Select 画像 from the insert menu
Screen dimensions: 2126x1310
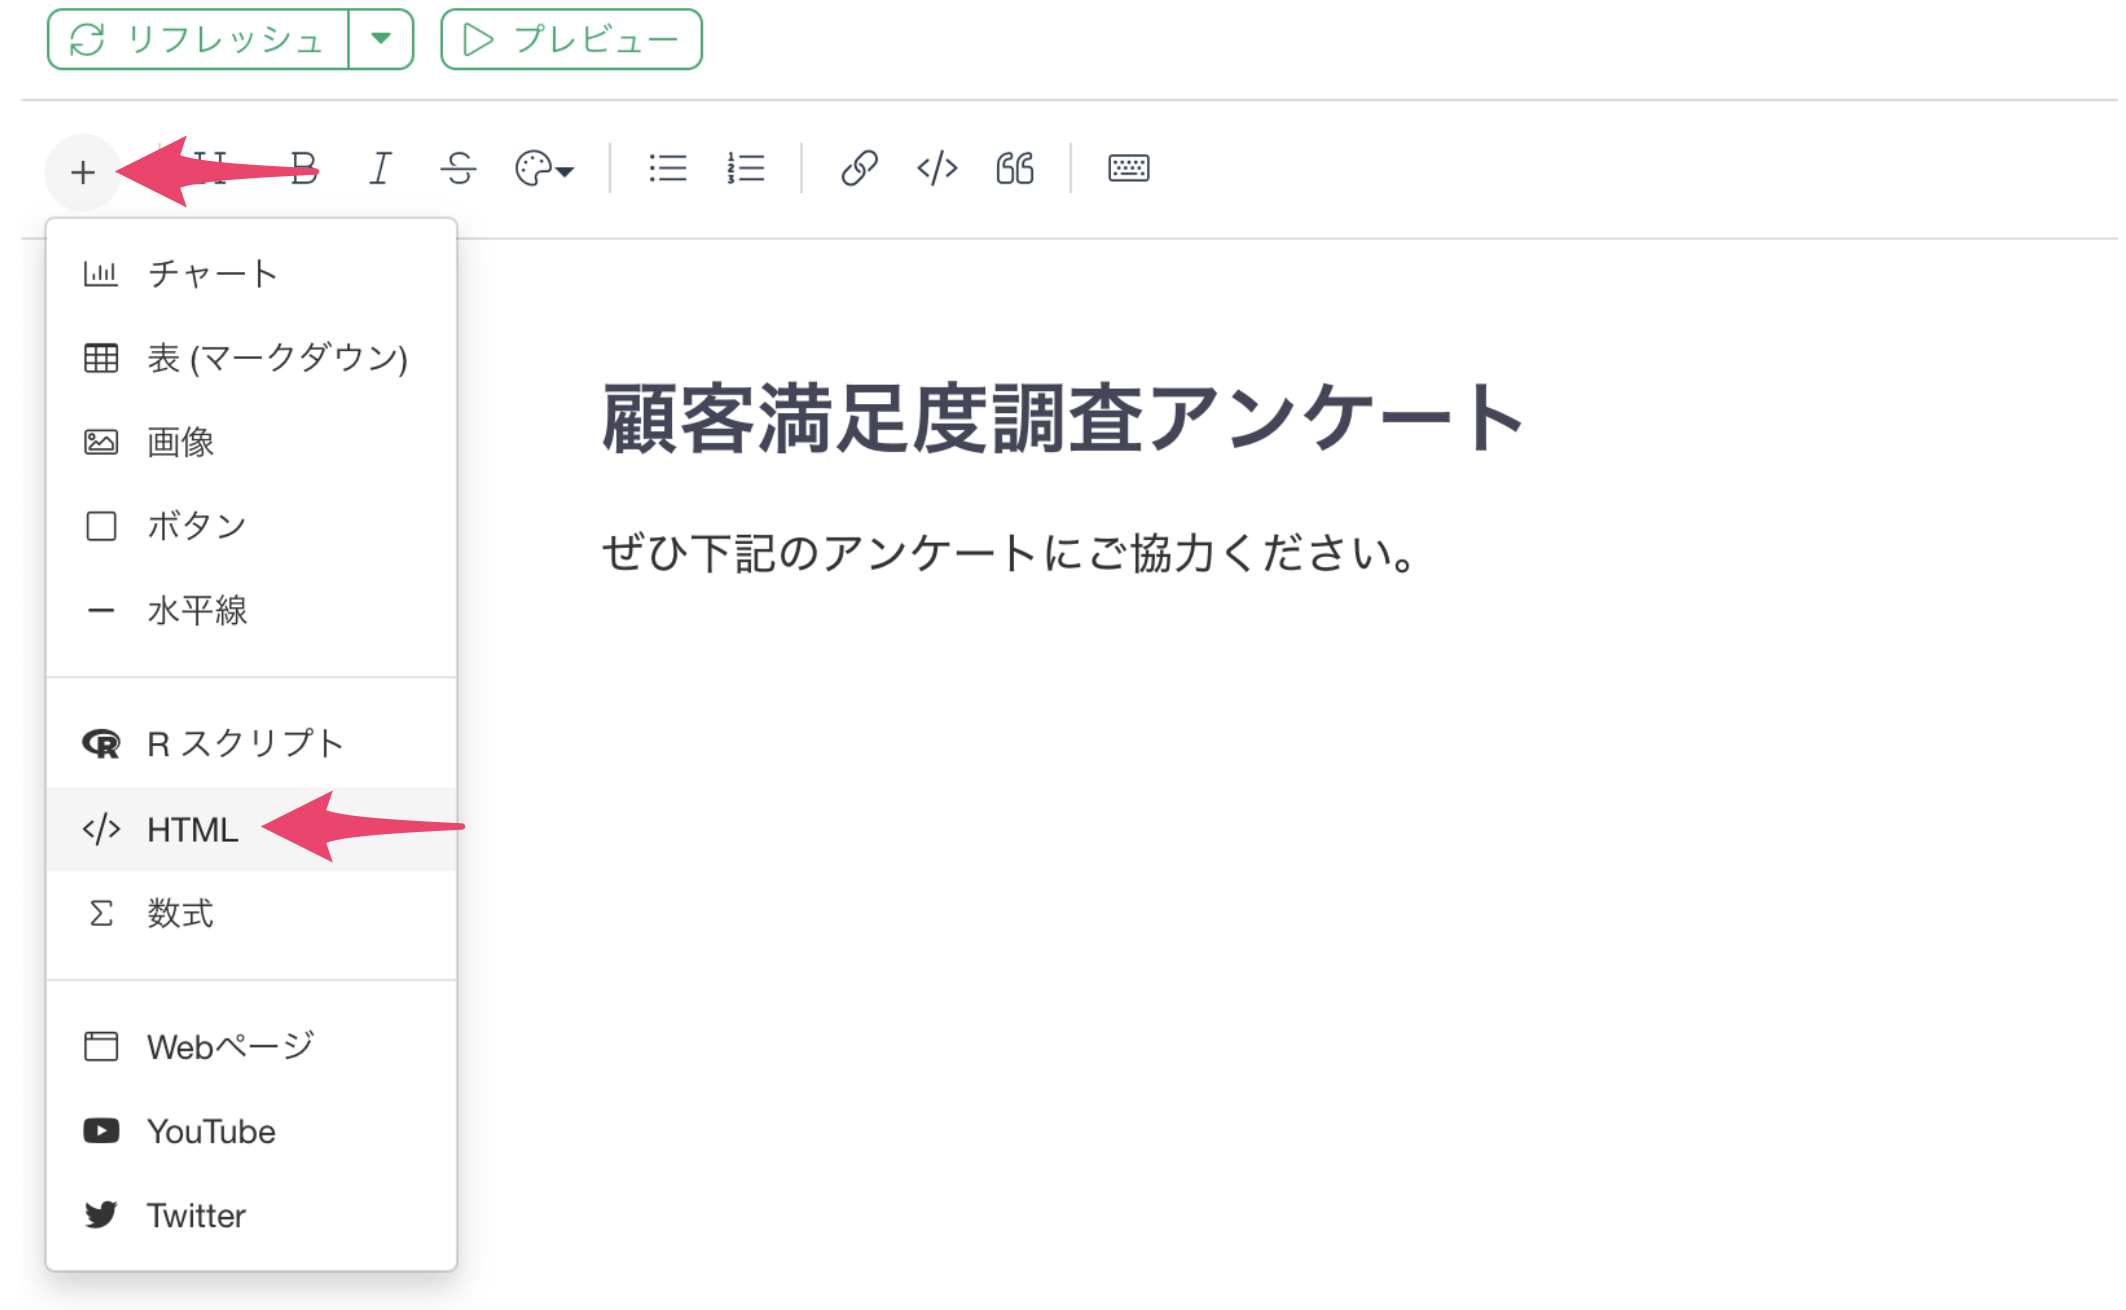(251, 442)
